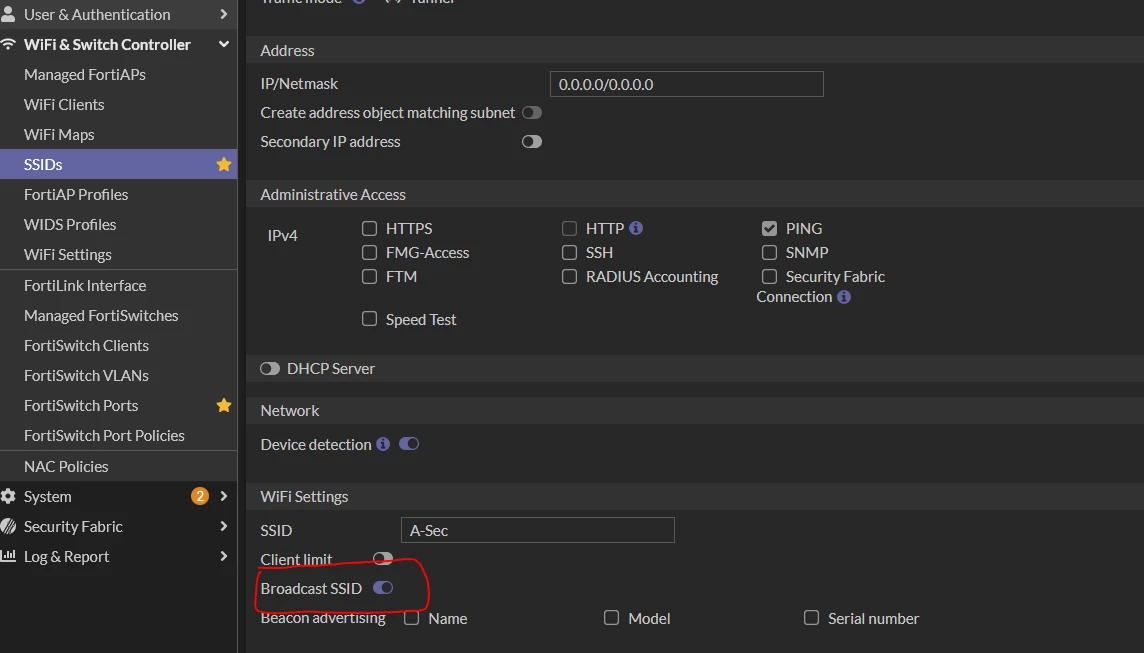This screenshot has width=1144, height=653.
Task: Click the IP/Netmask input field
Action: 687,84
